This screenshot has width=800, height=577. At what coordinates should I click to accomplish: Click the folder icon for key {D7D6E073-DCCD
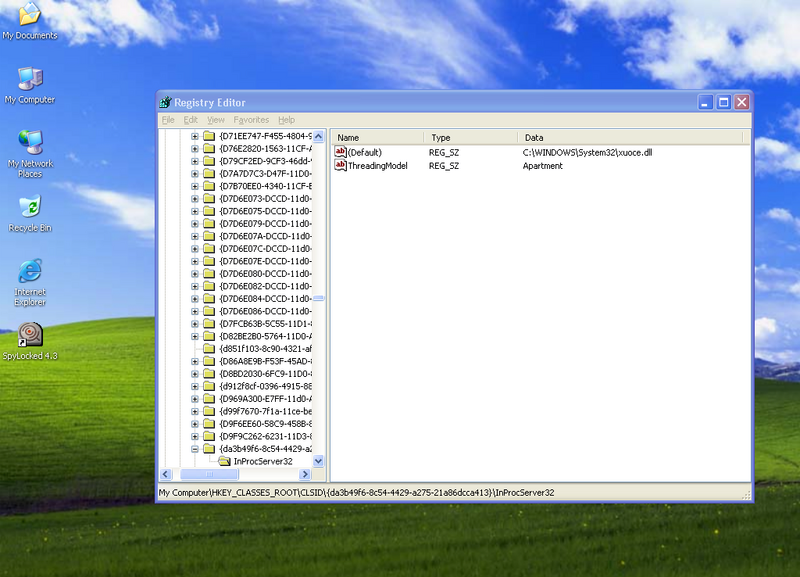[x=209, y=198]
